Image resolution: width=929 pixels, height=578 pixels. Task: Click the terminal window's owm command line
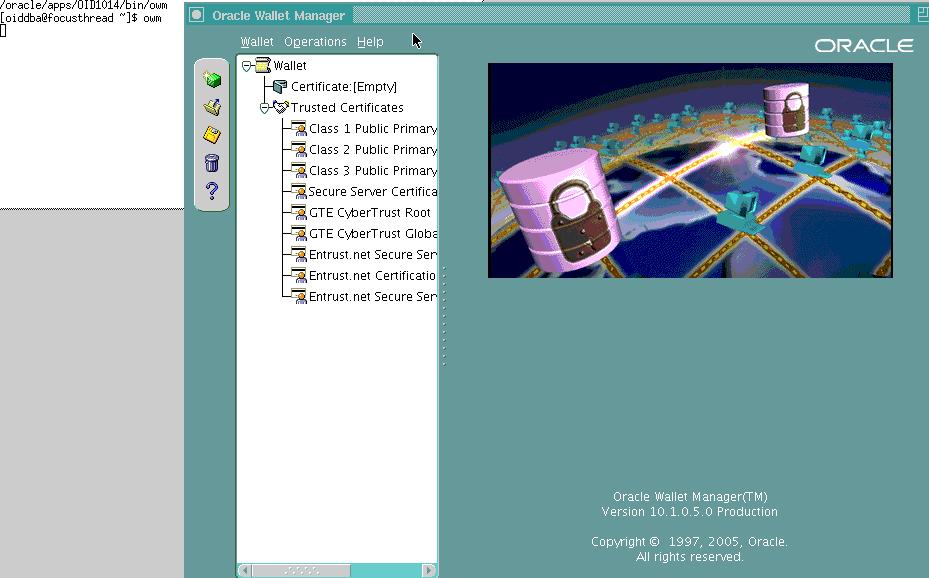point(81,18)
